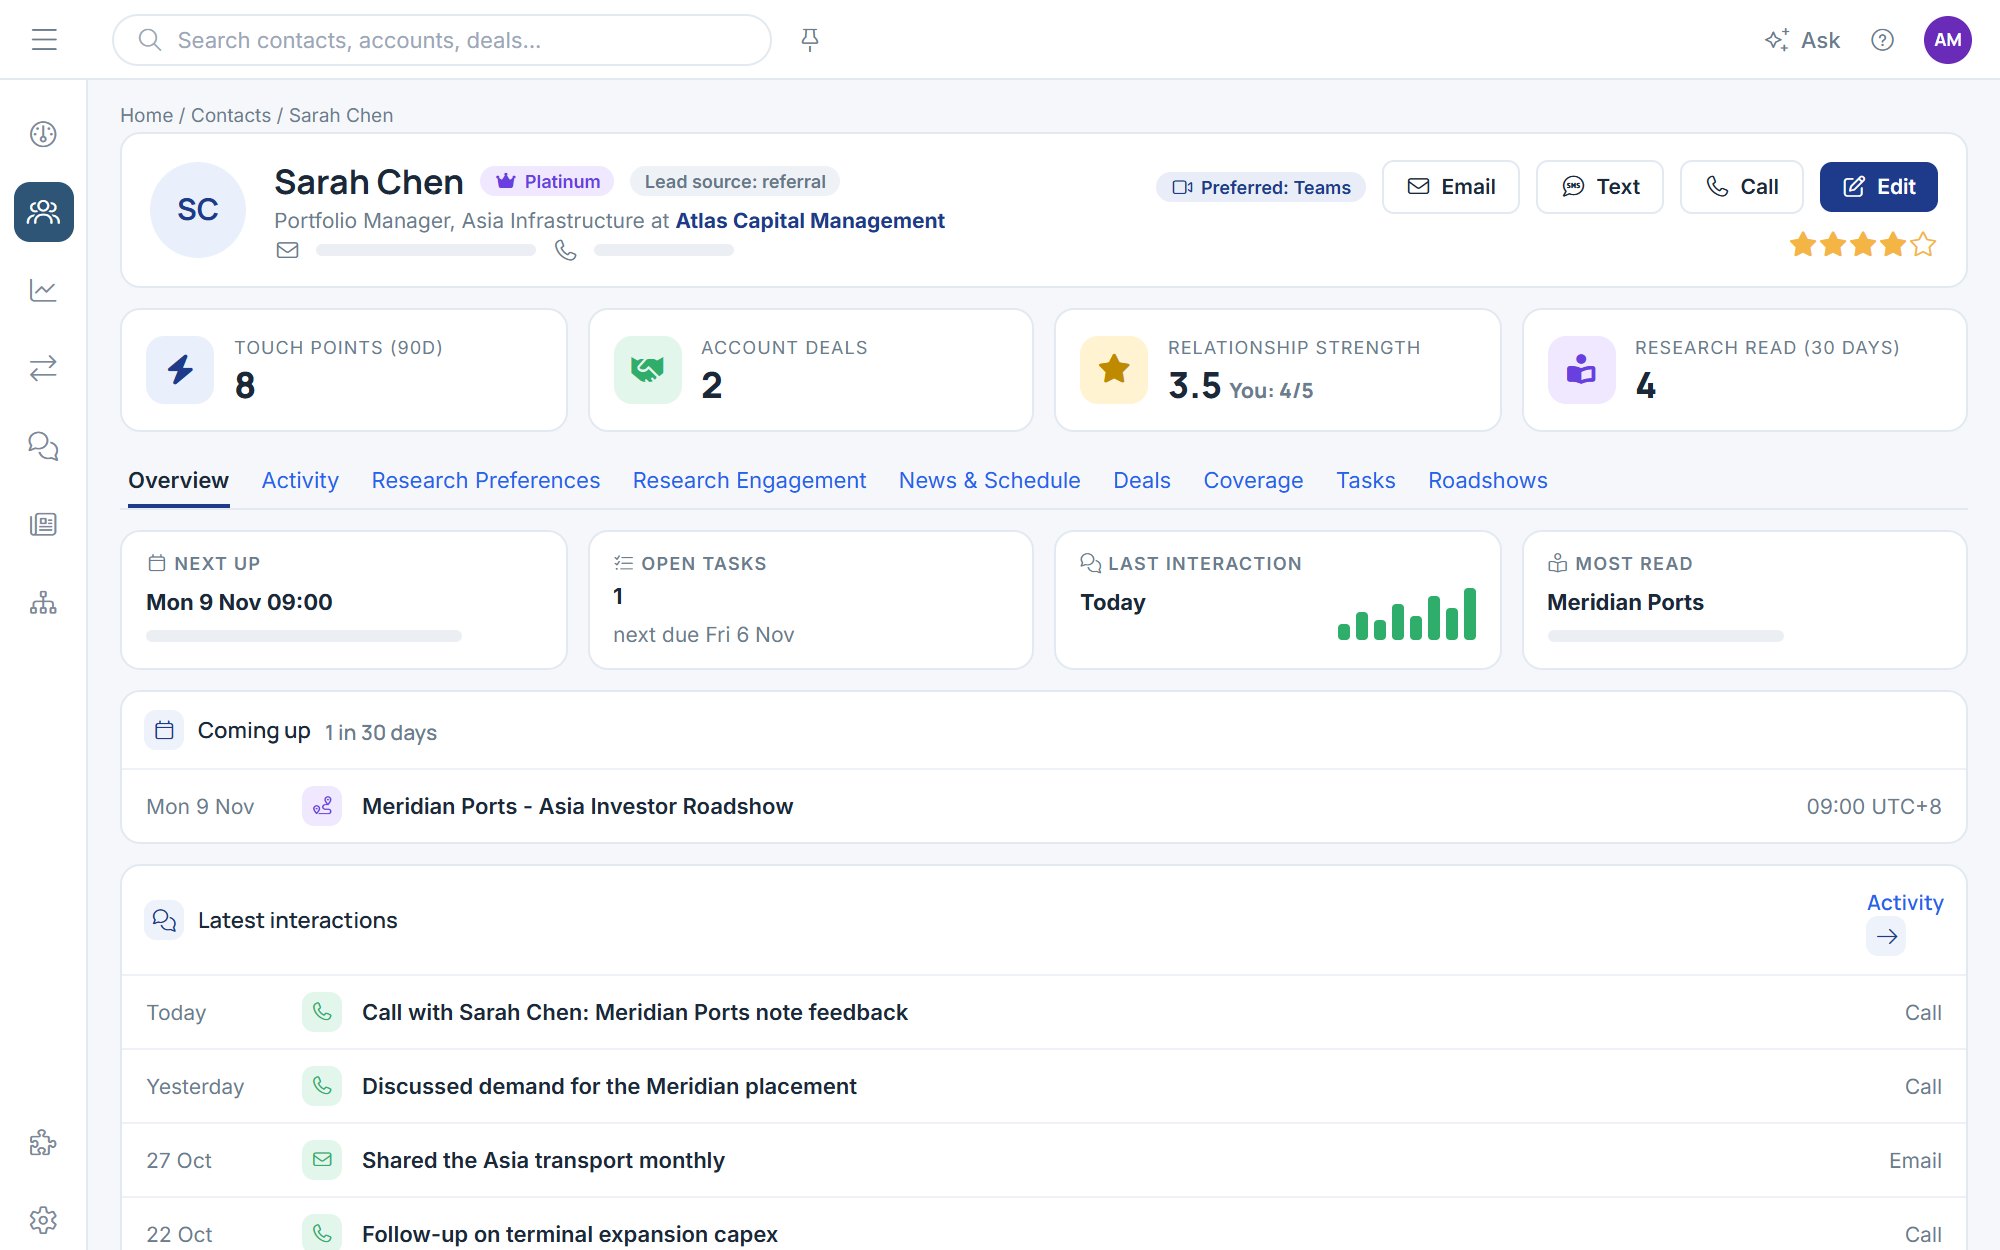Open the AM user avatar menu

tap(1947, 40)
